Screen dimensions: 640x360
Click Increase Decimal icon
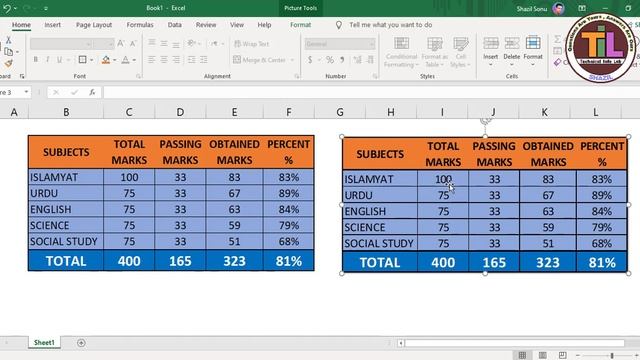[358, 60]
